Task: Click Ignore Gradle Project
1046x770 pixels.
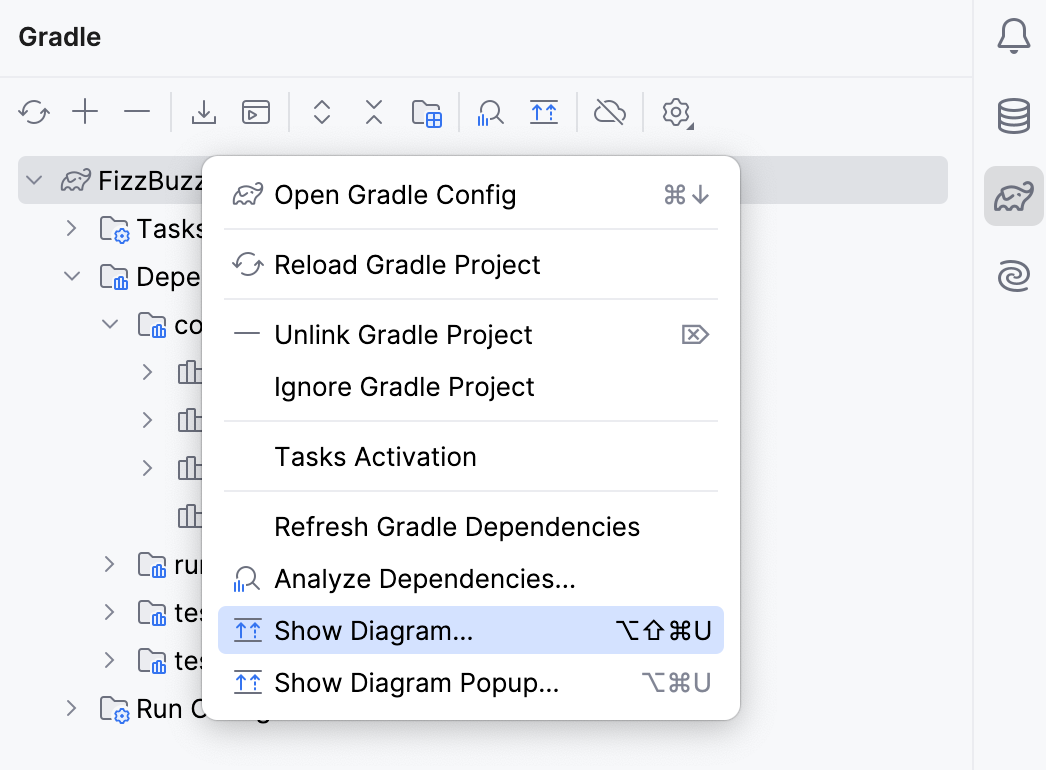Action: (404, 386)
